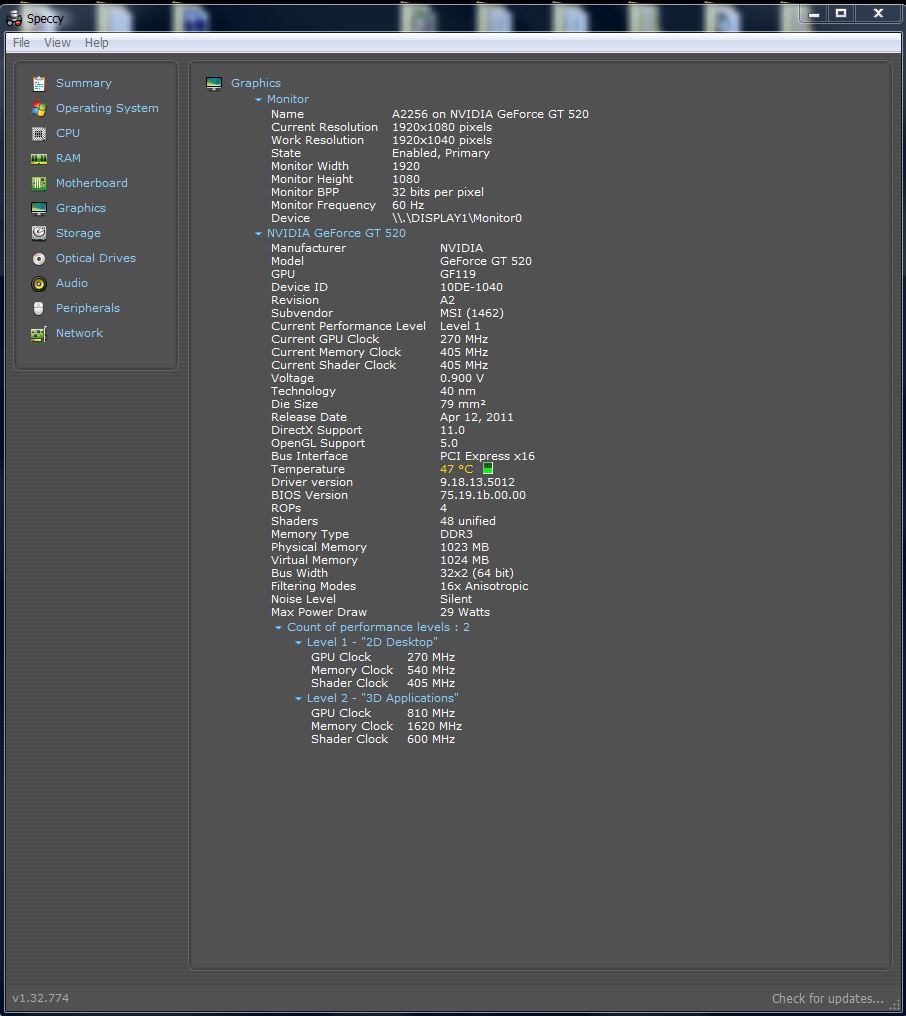Click the Filtering Modes 16x Anisotropic value
The image size is (906, 1016).
point(484,586)
